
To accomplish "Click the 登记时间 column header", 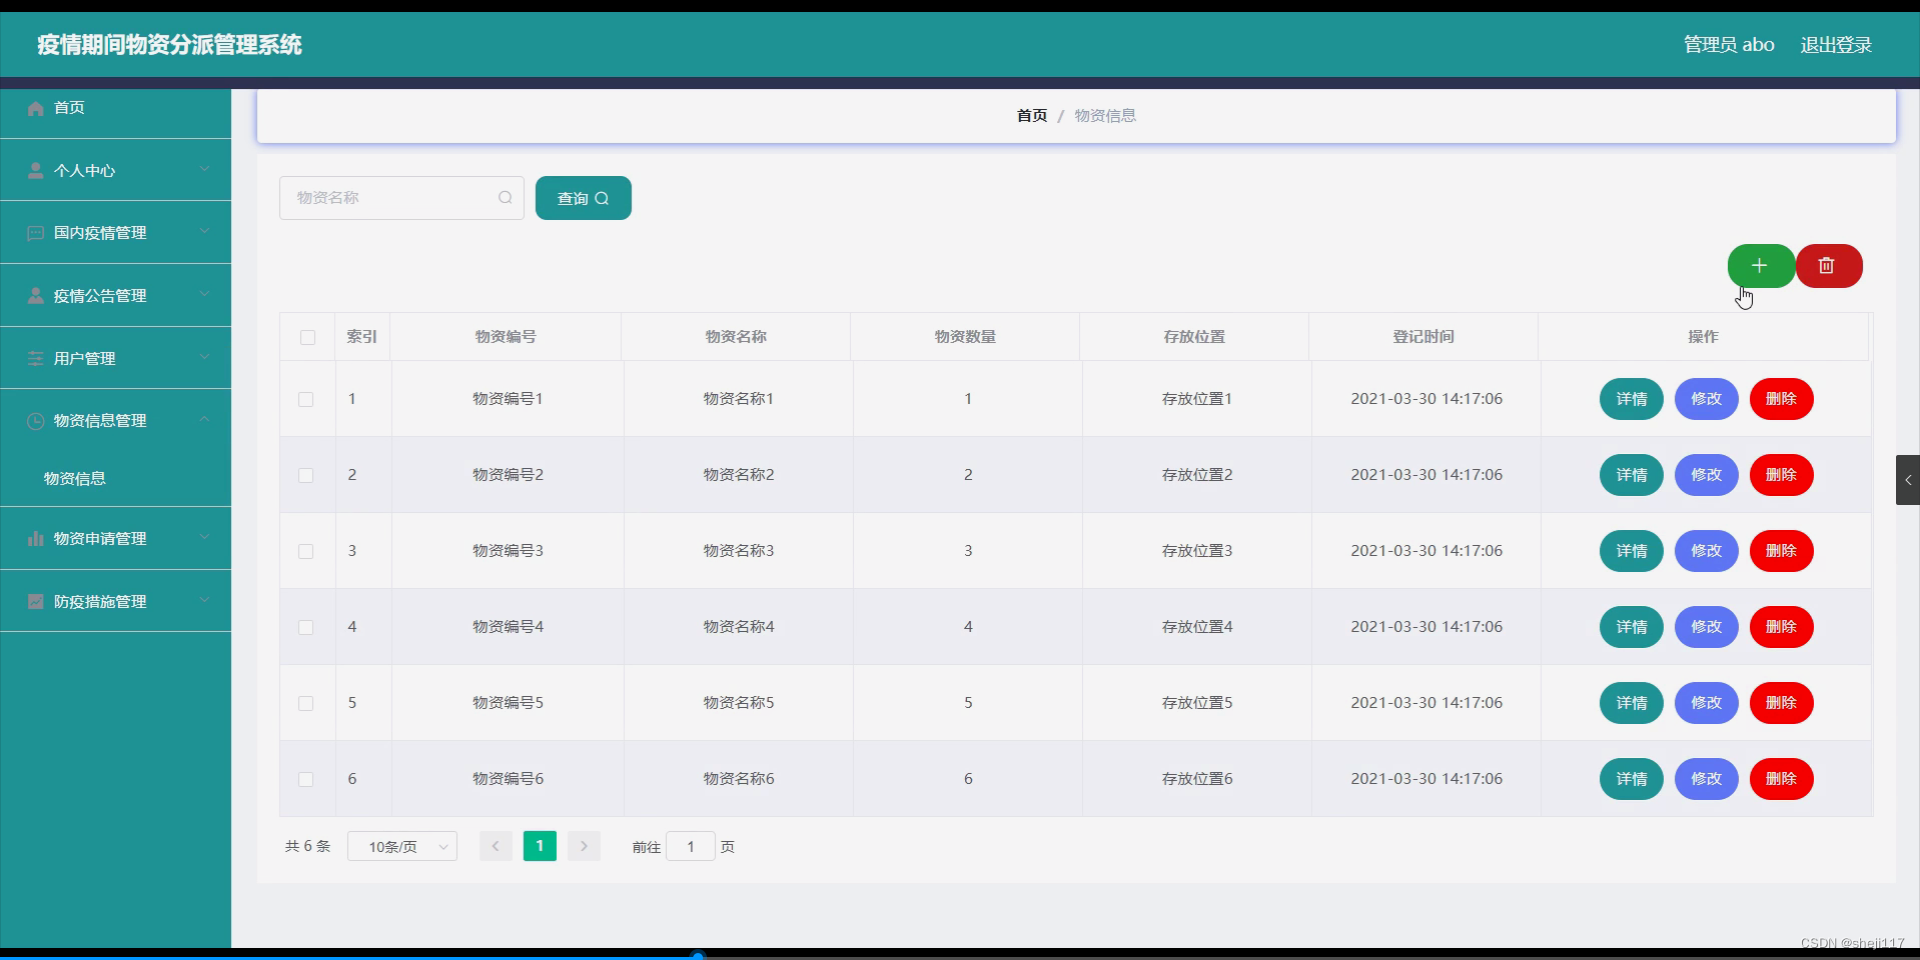I will tap(1423, 337).
